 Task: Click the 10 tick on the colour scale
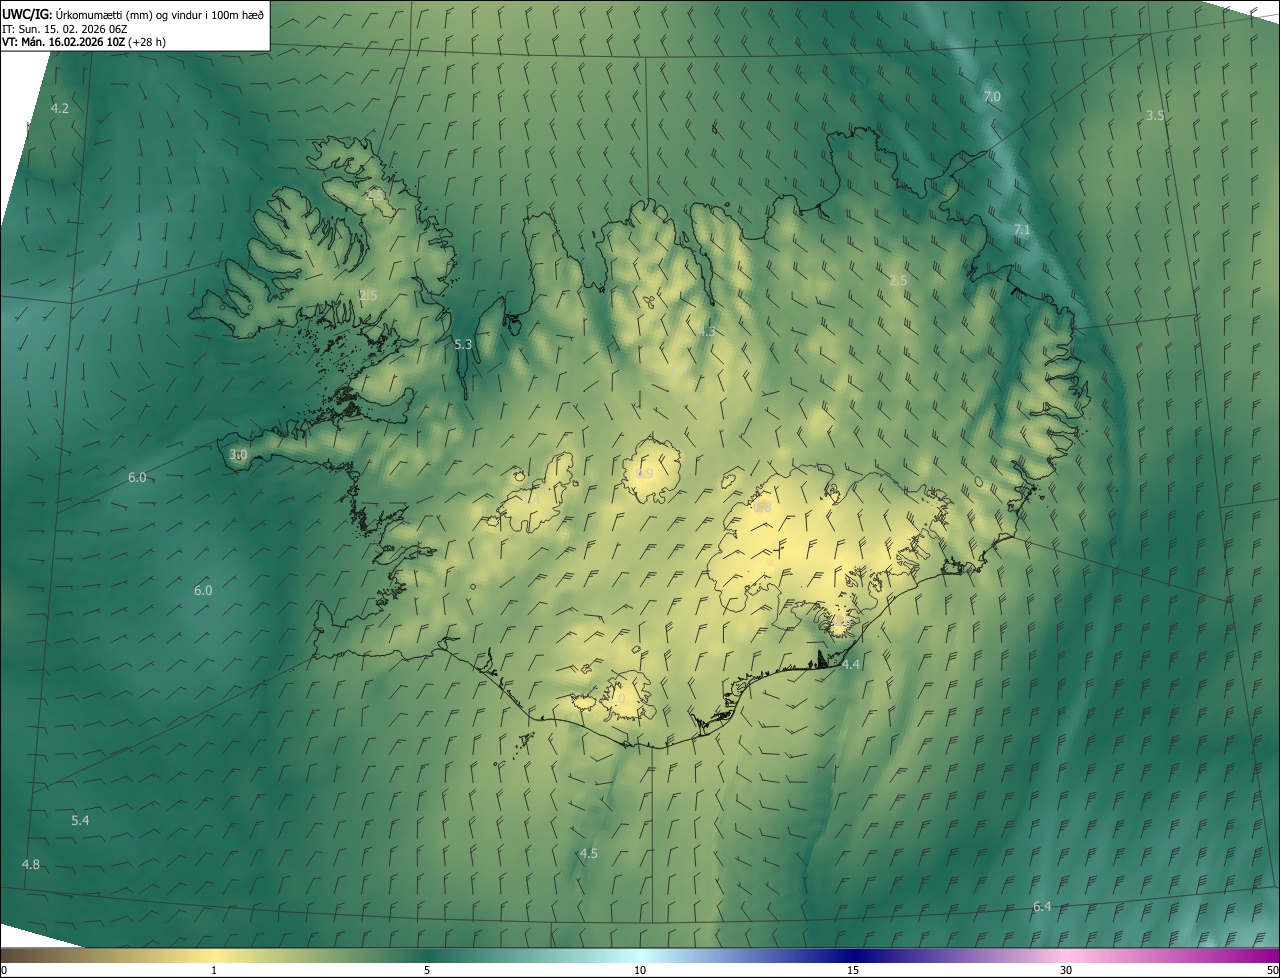coord(640,970)
